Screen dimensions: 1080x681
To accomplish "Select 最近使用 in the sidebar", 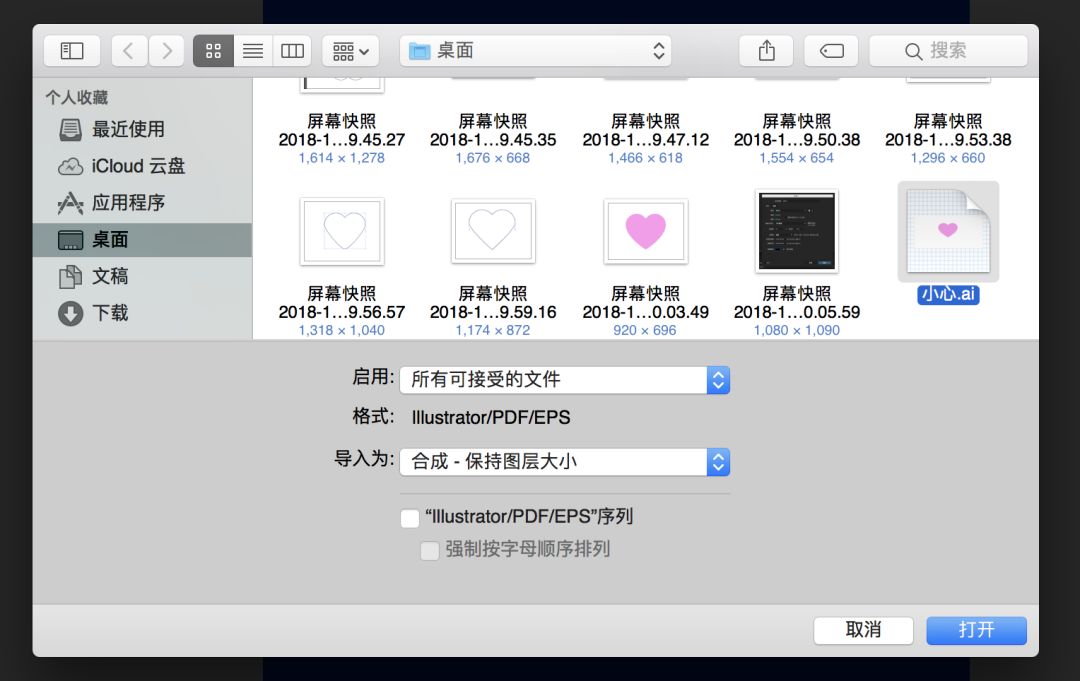I will click(143, 129).
